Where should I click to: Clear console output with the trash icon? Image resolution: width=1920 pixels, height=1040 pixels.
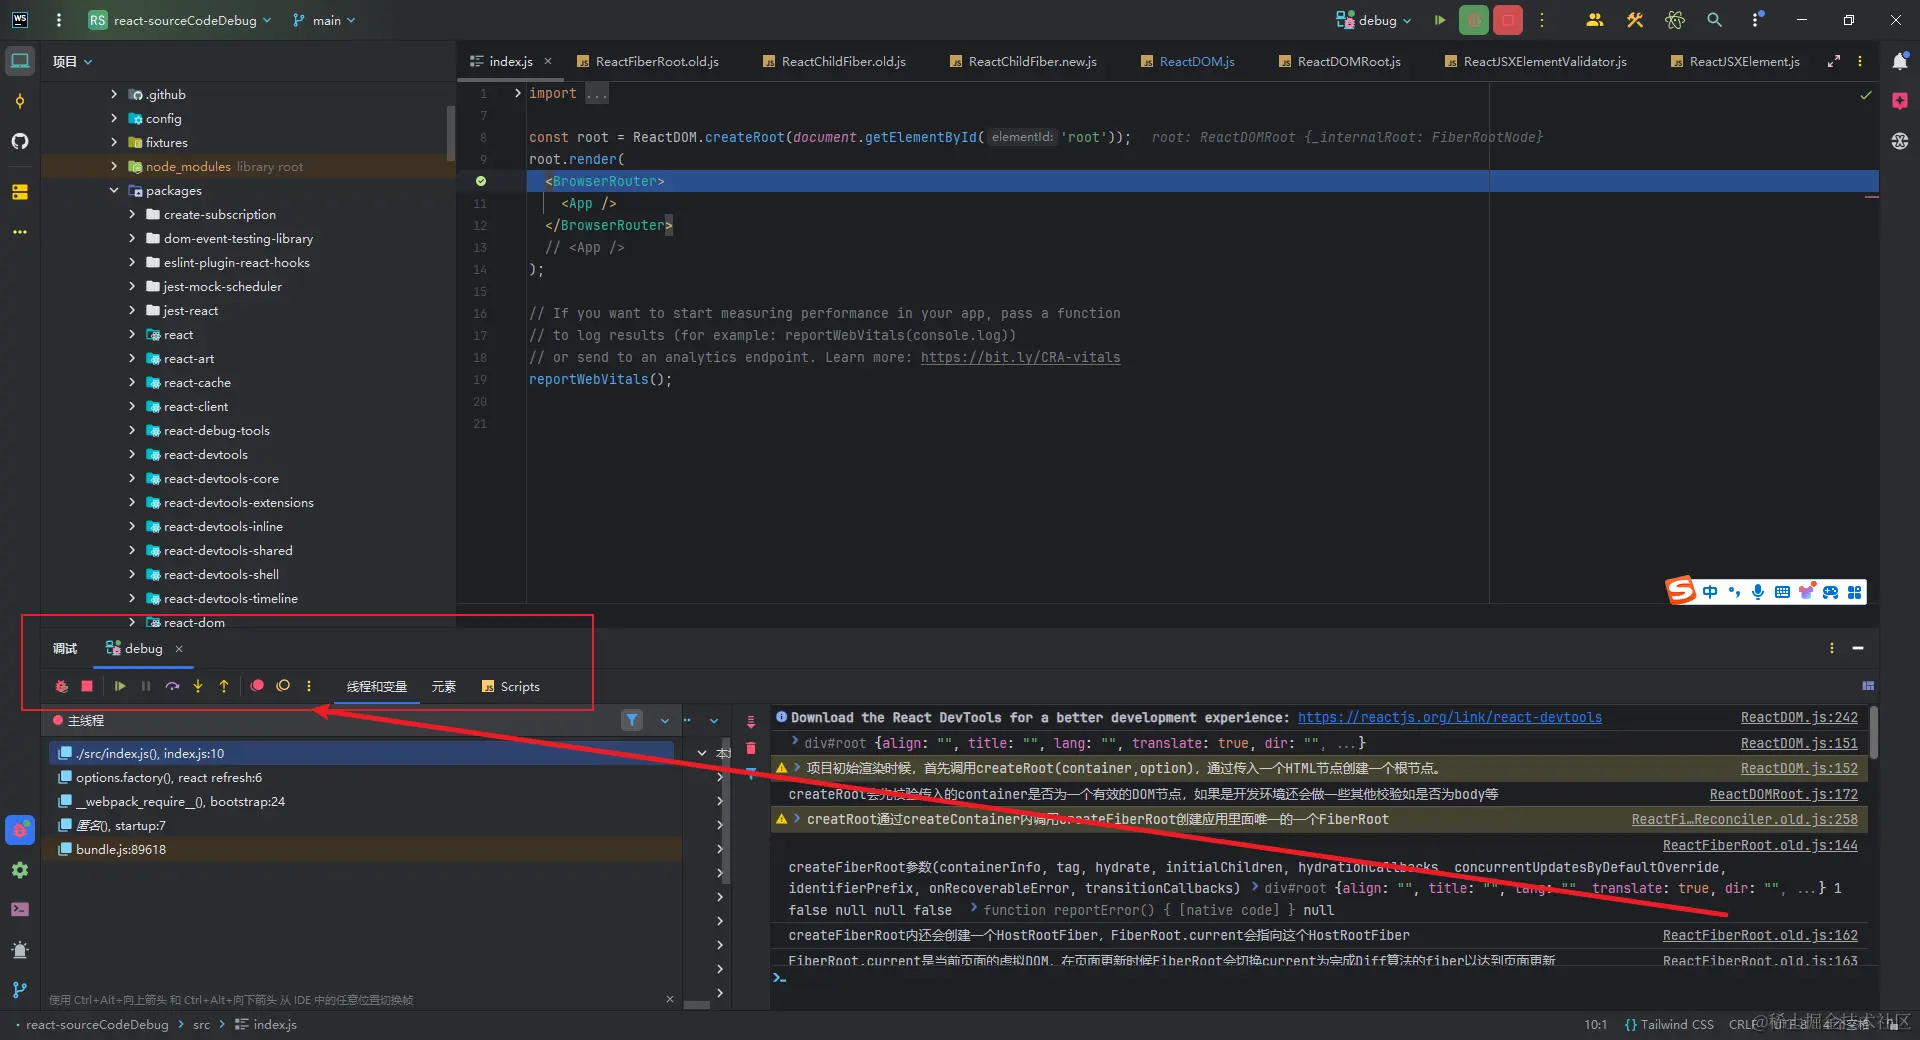click(751, 748)
